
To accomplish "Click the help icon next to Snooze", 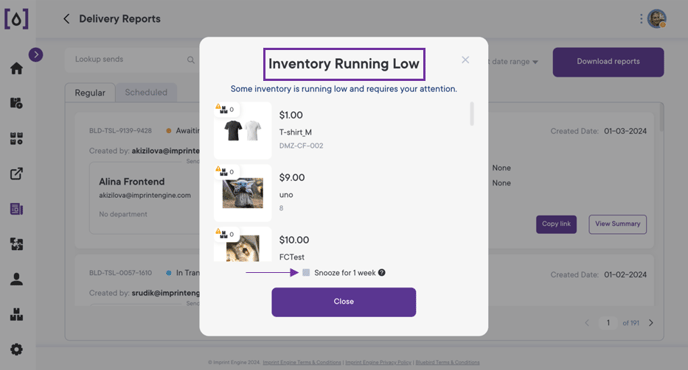I will click(x=382, y=273).
